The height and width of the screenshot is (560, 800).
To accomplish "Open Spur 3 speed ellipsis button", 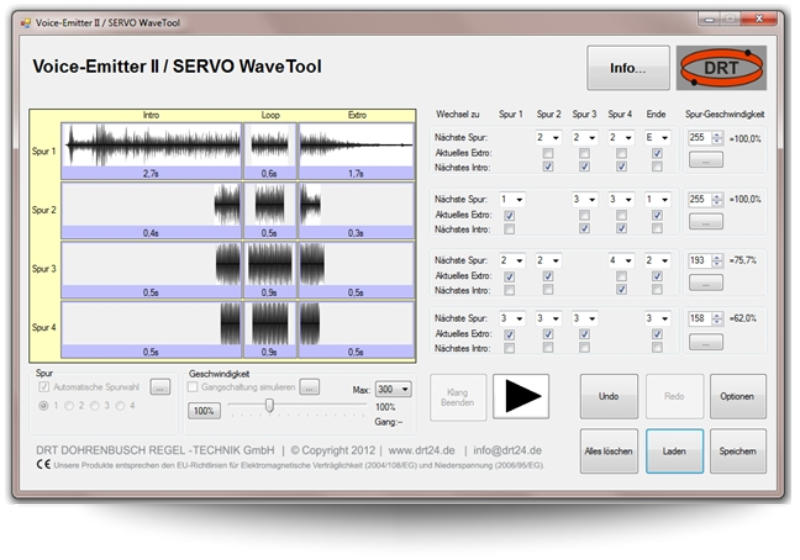I will point(706,283).
